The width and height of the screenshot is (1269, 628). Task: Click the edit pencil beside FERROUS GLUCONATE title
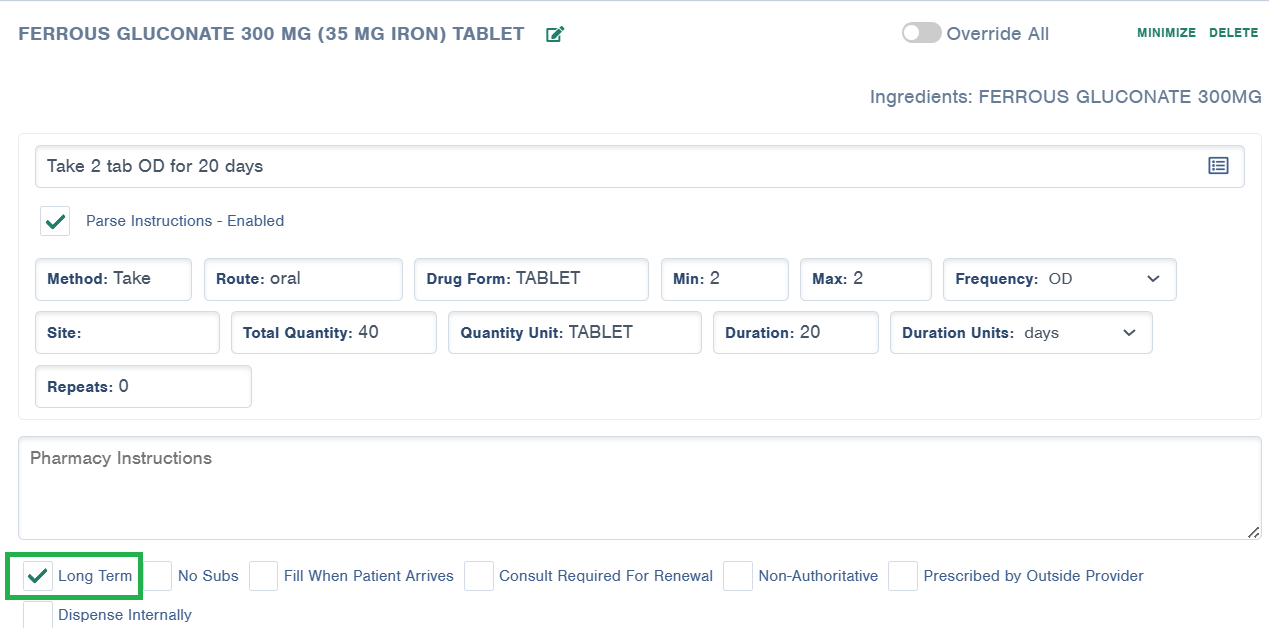pos(555,33)
